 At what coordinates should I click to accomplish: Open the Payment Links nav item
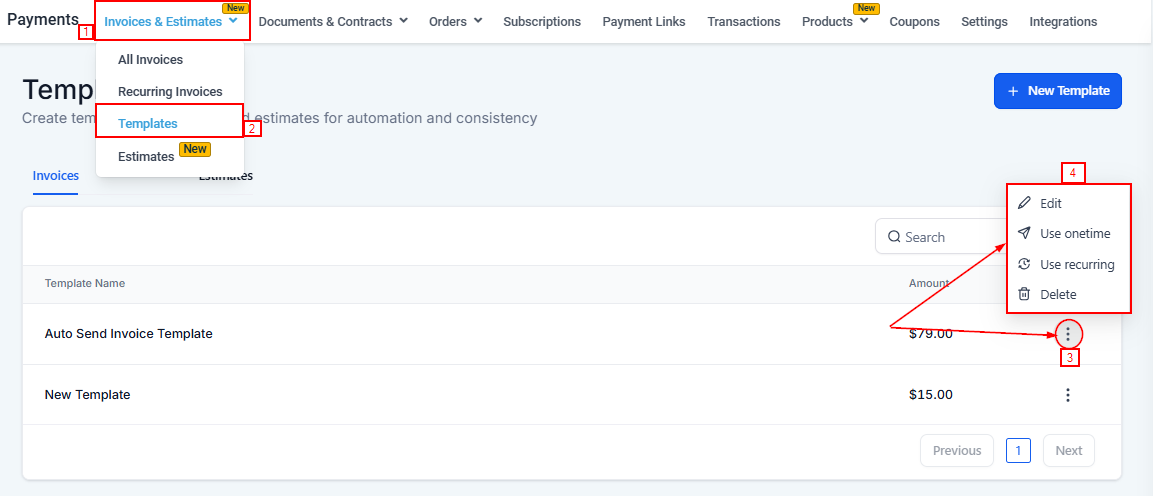[x=643, y=21]
